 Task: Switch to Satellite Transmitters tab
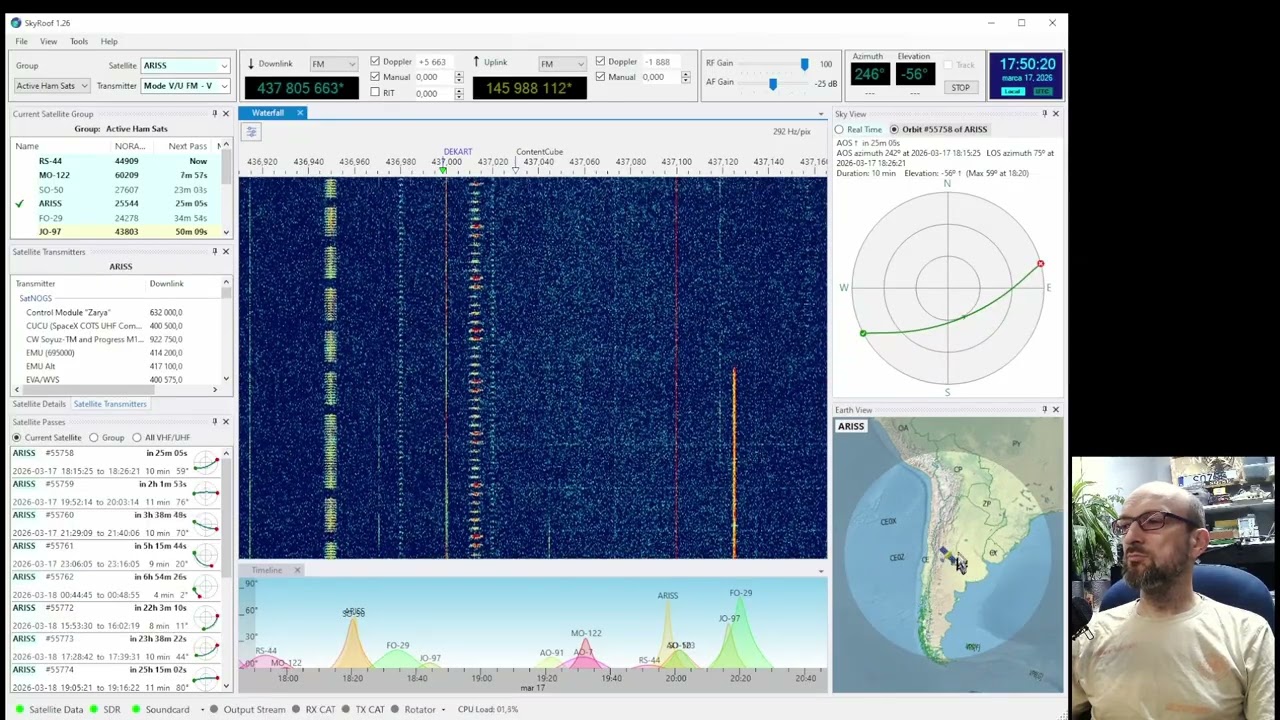point(110,404)
